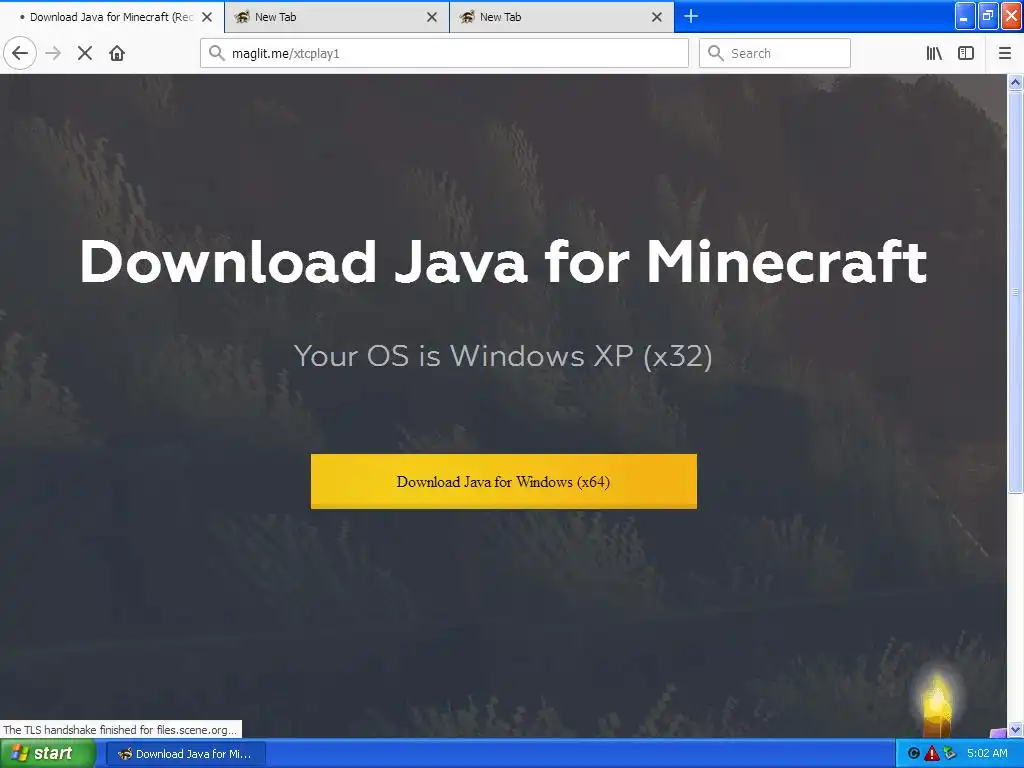This screenshot has height=768, width=1024.
Task: Click the 5:02 AM system clock
Action: (x=987, y=753)
